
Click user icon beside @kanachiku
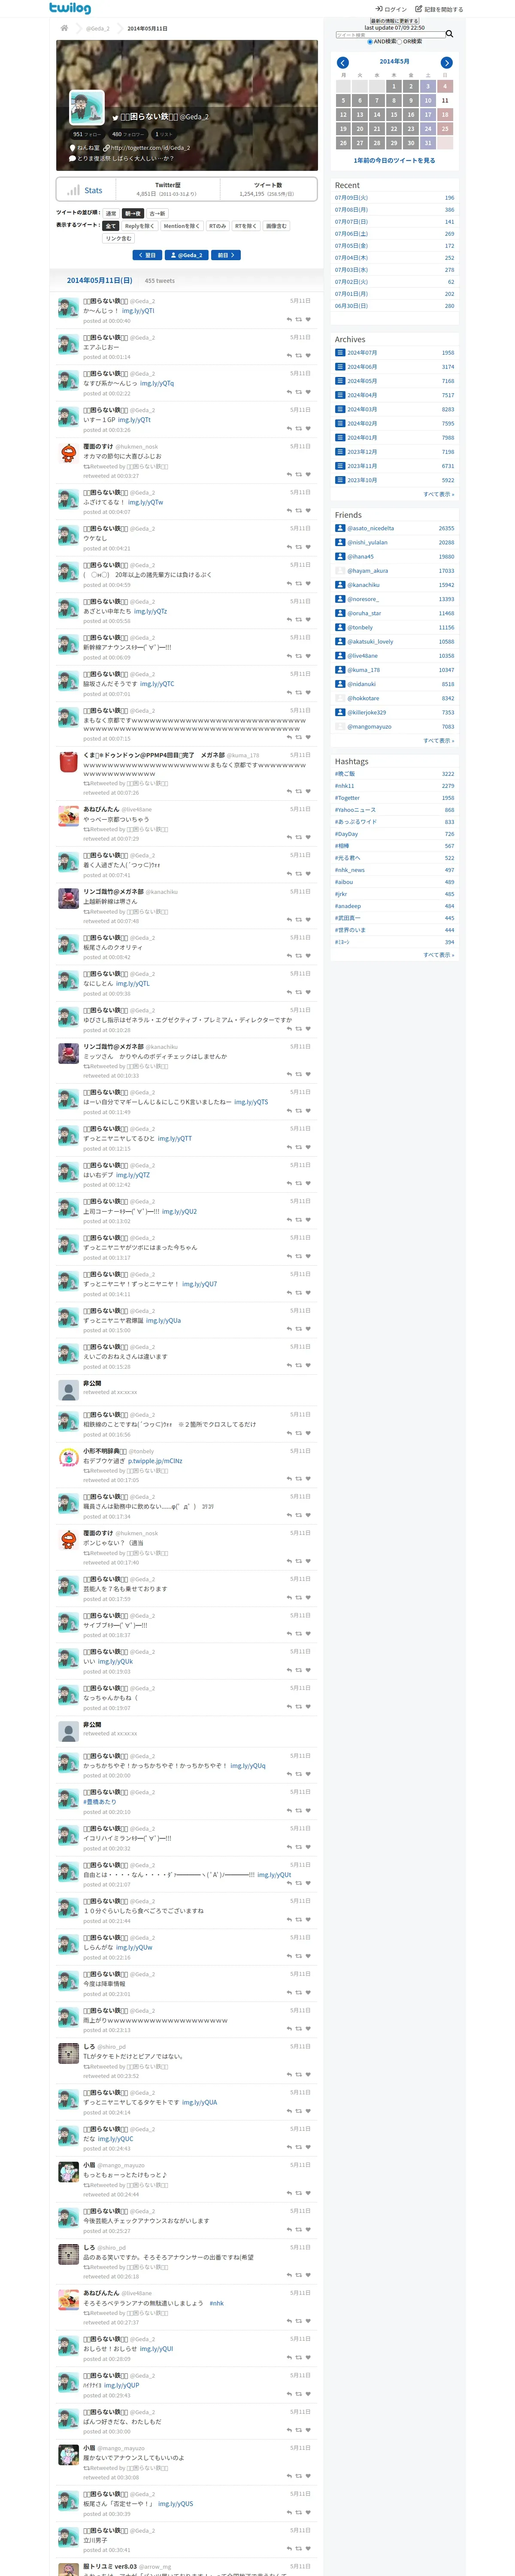click(x=340, y=585)
